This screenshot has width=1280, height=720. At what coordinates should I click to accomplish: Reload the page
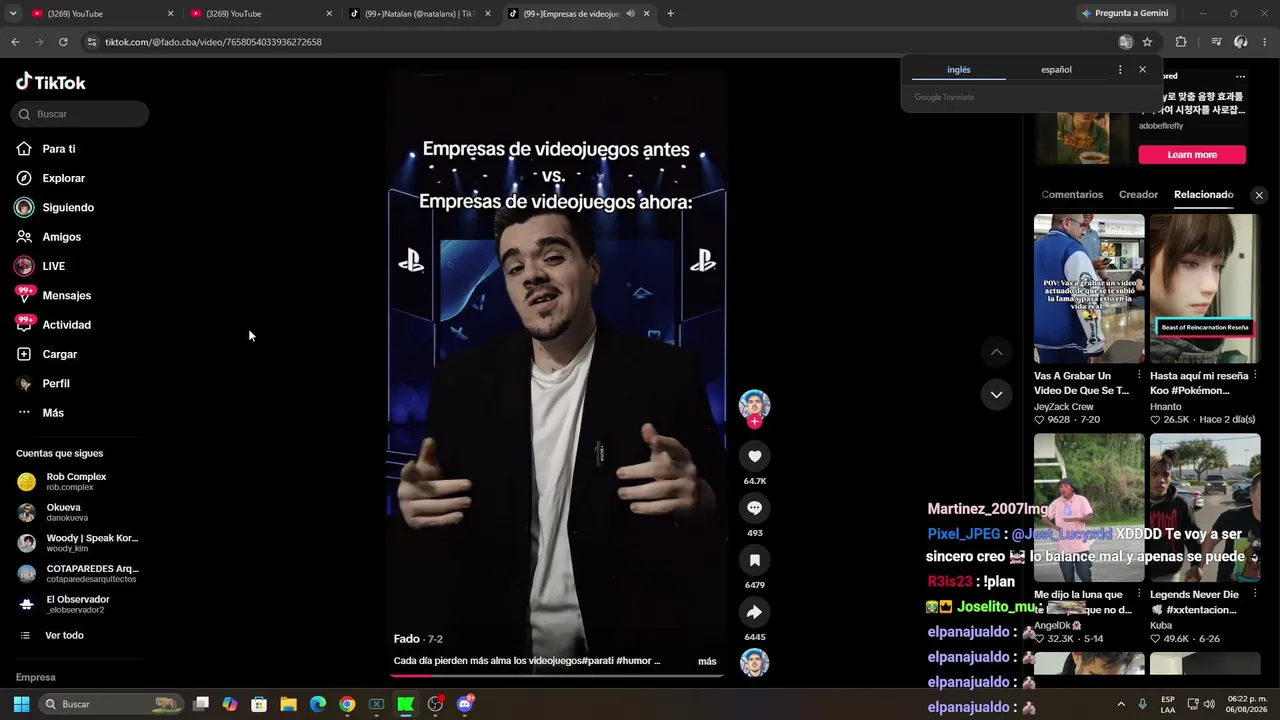pos(63,42)
